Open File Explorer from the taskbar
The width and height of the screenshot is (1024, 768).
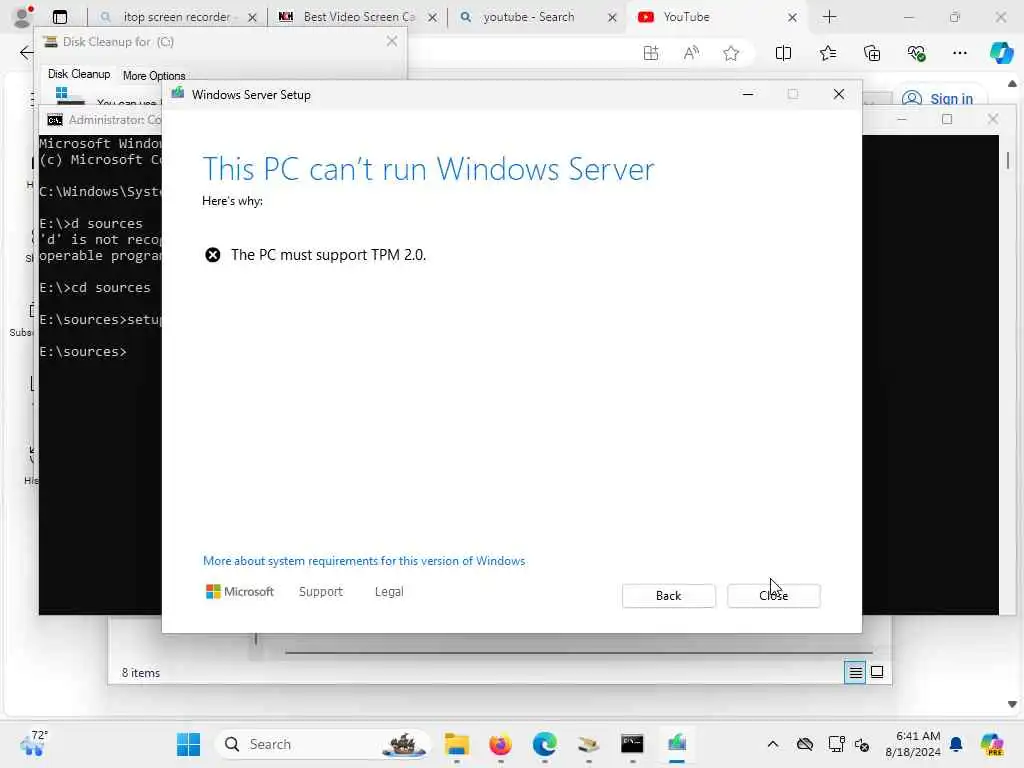[456, 744]
